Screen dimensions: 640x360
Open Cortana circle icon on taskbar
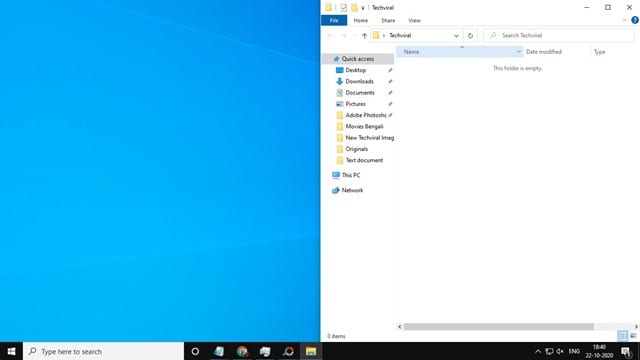(x=195, y=351)
